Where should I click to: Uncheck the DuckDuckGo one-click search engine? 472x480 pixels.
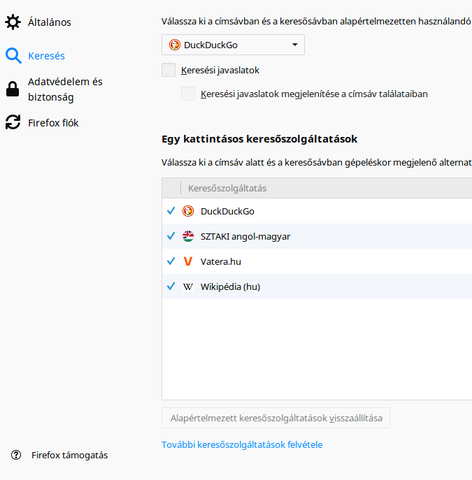point(171,211)
